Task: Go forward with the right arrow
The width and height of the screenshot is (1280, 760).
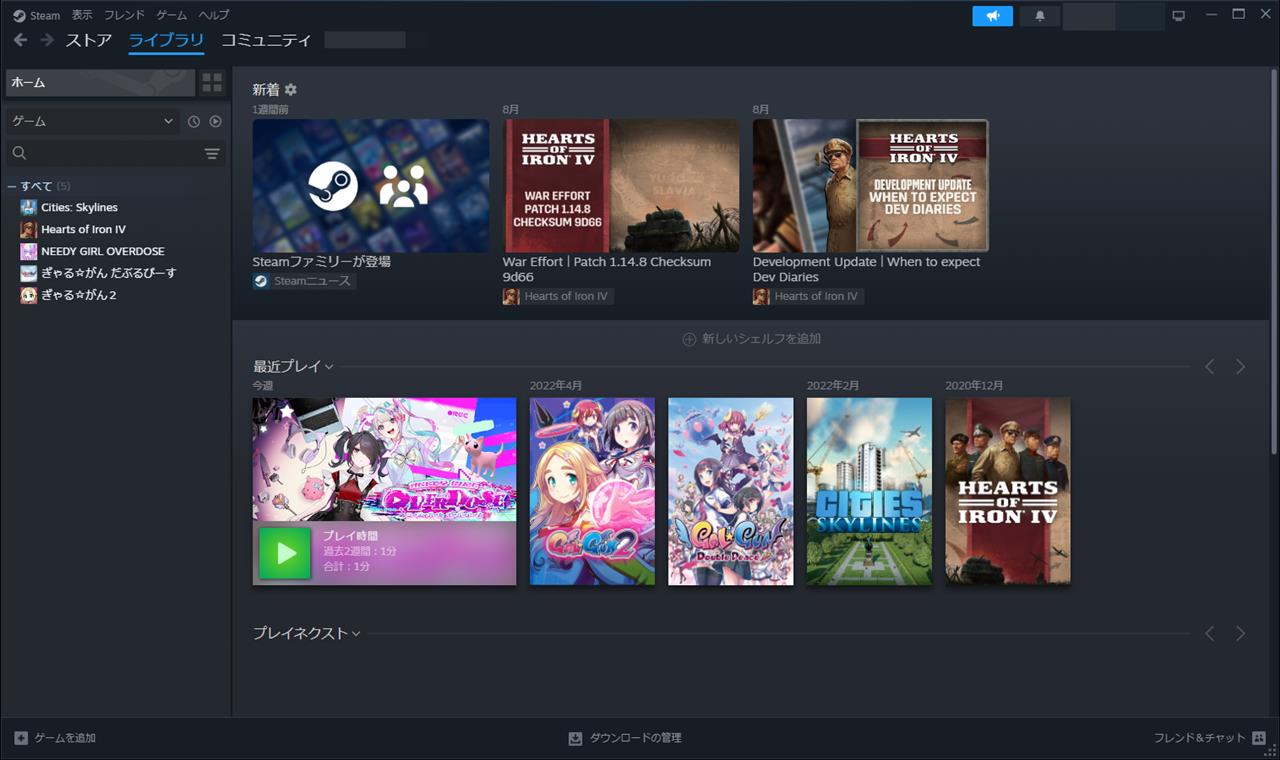Action: 47,40
